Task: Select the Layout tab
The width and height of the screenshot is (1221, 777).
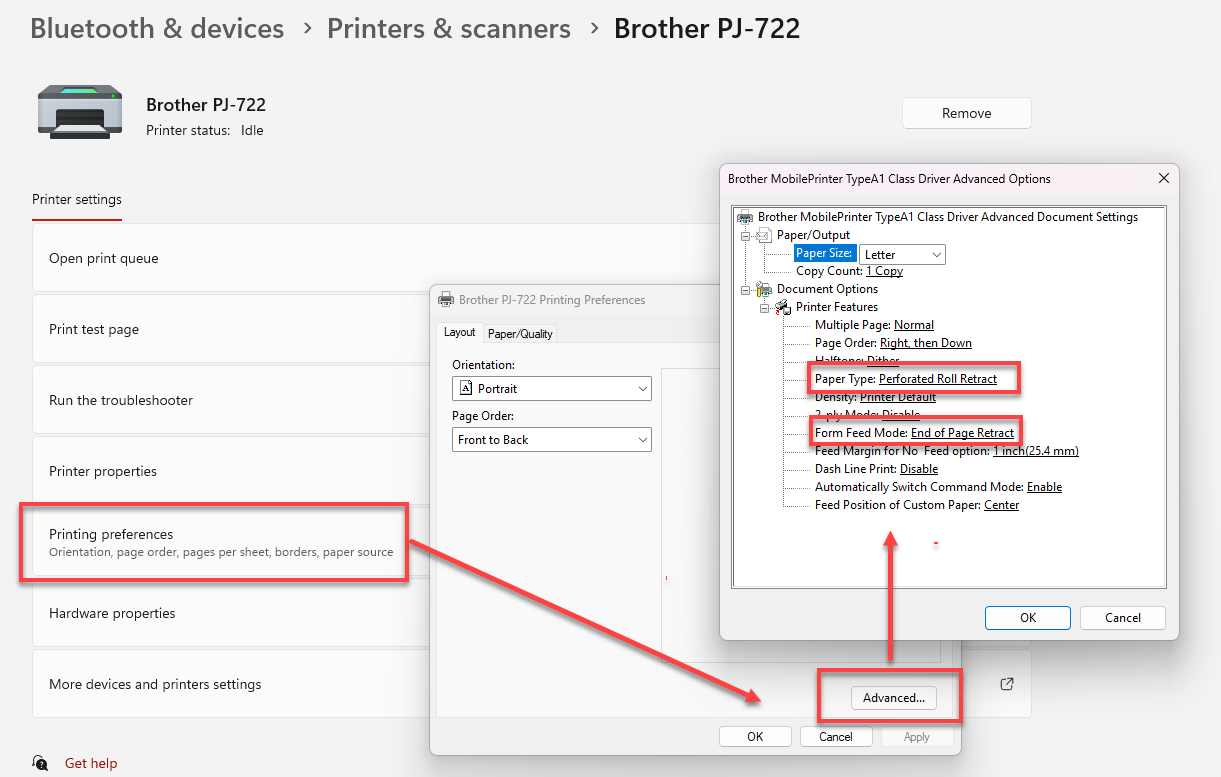Action: tap(460, 332)
